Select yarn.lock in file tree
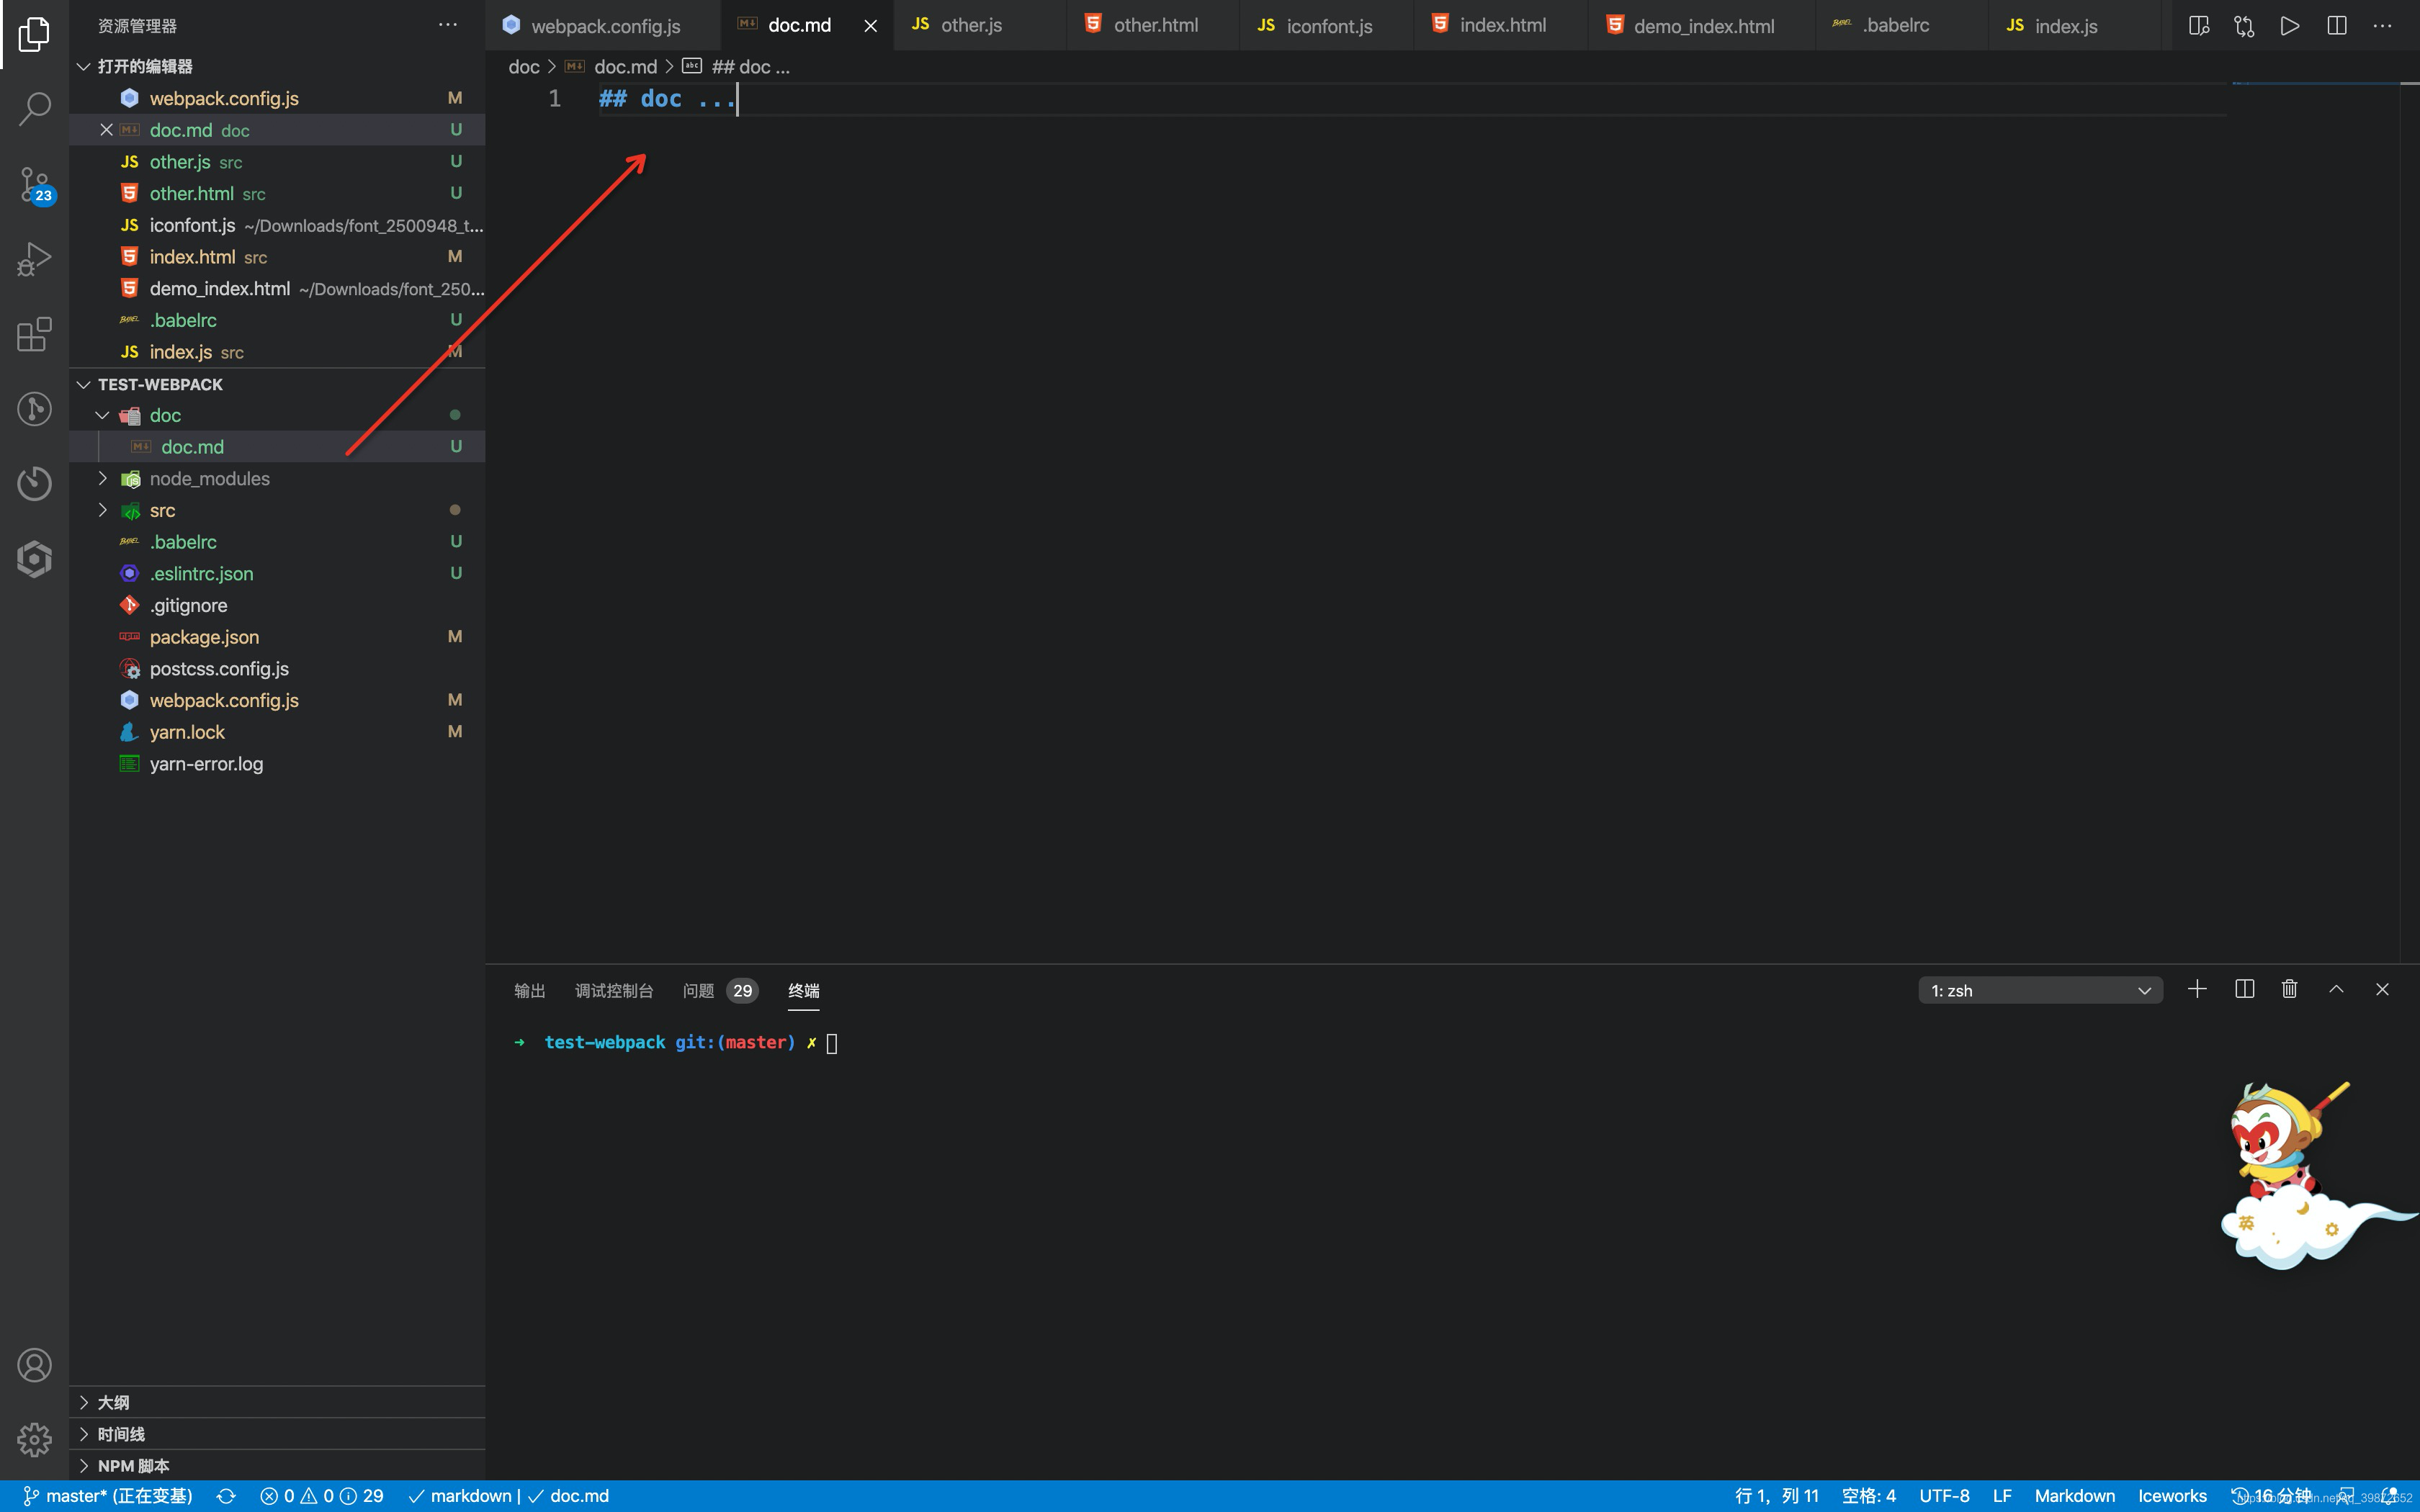 [277, 732]
